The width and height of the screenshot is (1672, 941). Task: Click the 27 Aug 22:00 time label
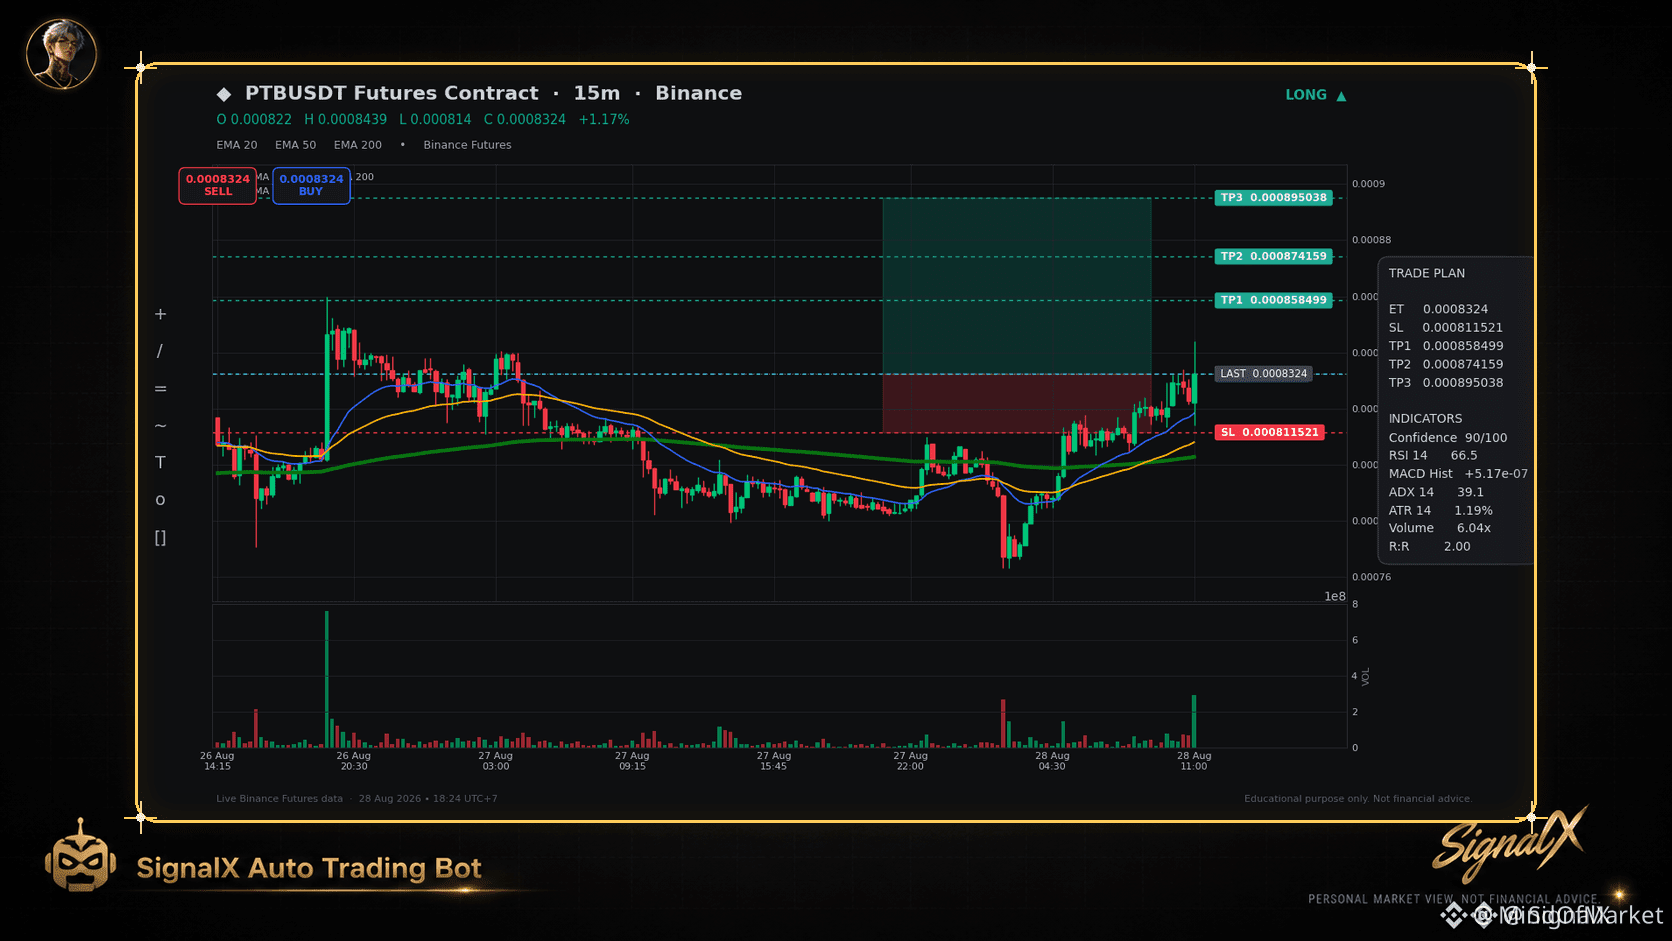[911, 761]
